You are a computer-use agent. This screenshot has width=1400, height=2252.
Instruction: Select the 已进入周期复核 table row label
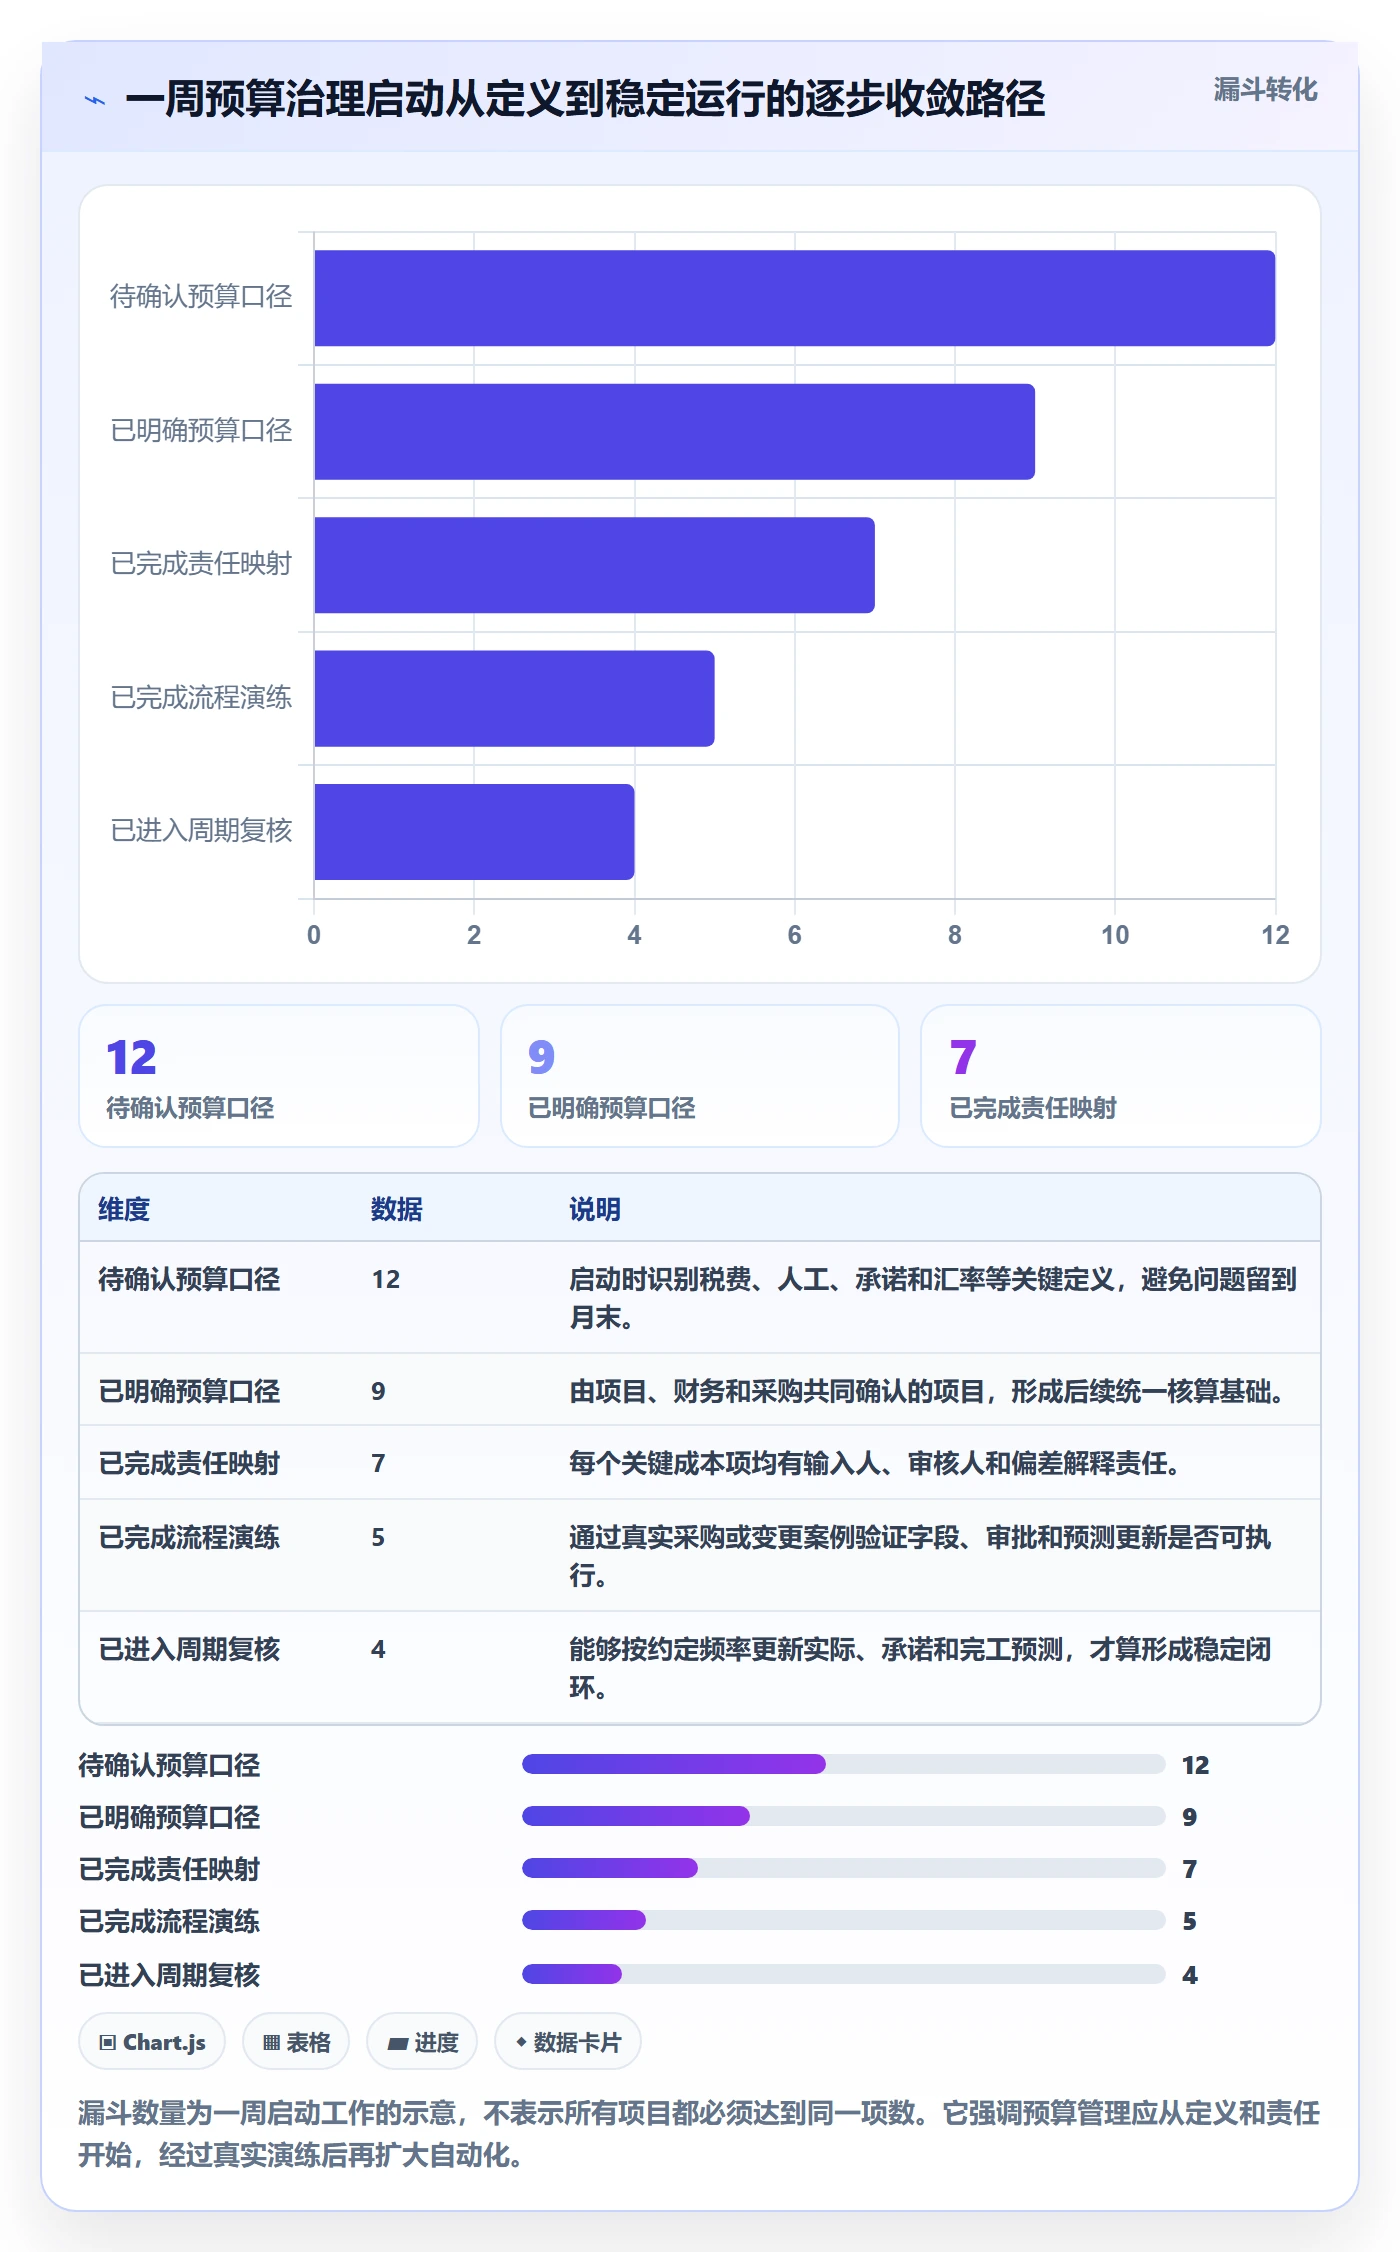(189, 1649)
